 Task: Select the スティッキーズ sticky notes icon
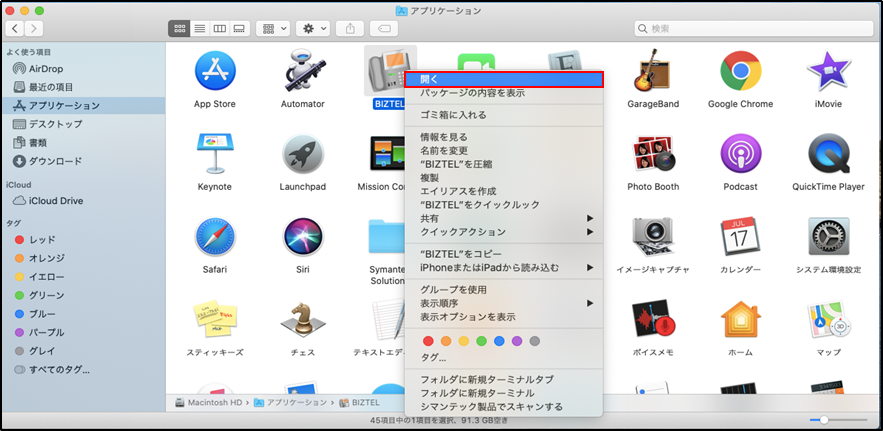point(215,319)
